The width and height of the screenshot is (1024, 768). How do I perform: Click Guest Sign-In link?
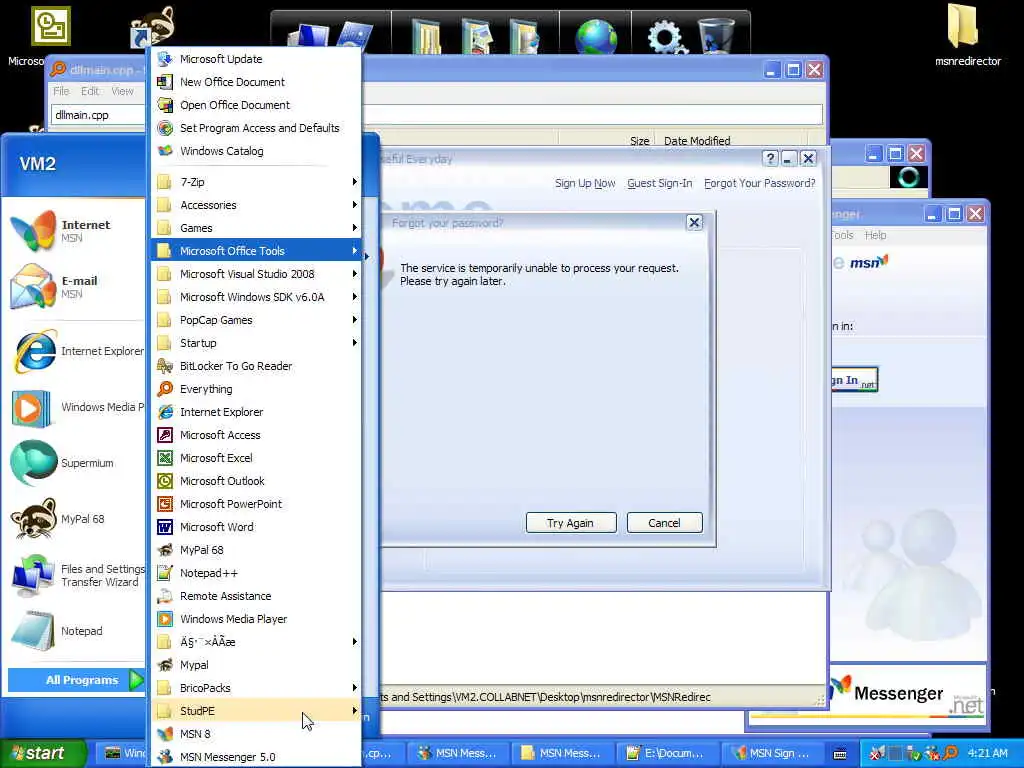660,184
